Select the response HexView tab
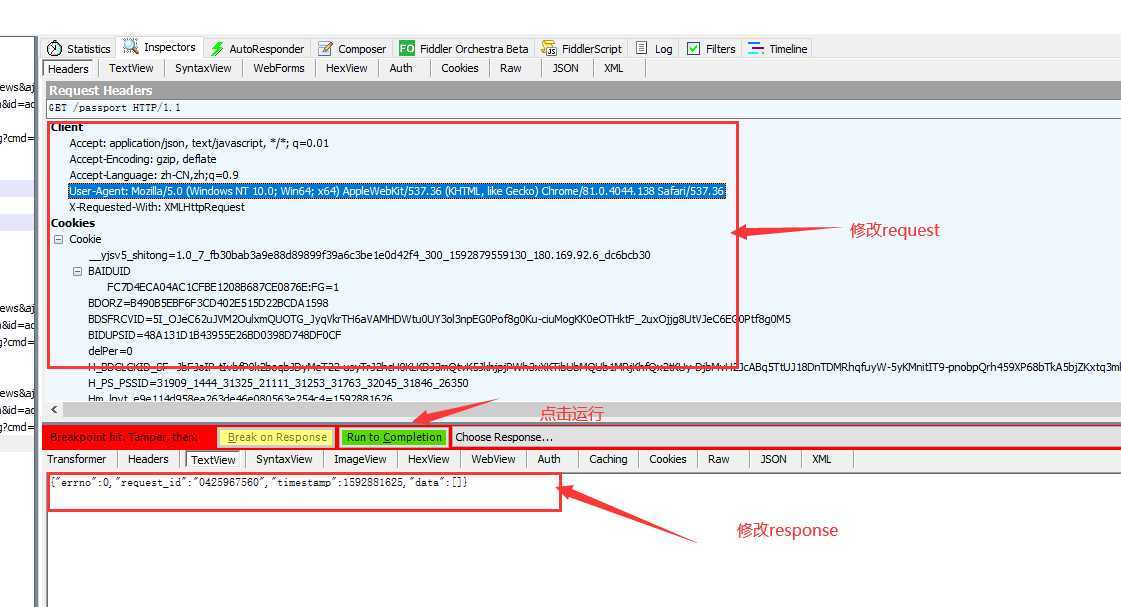The image size is (1121, 607). 428,459
